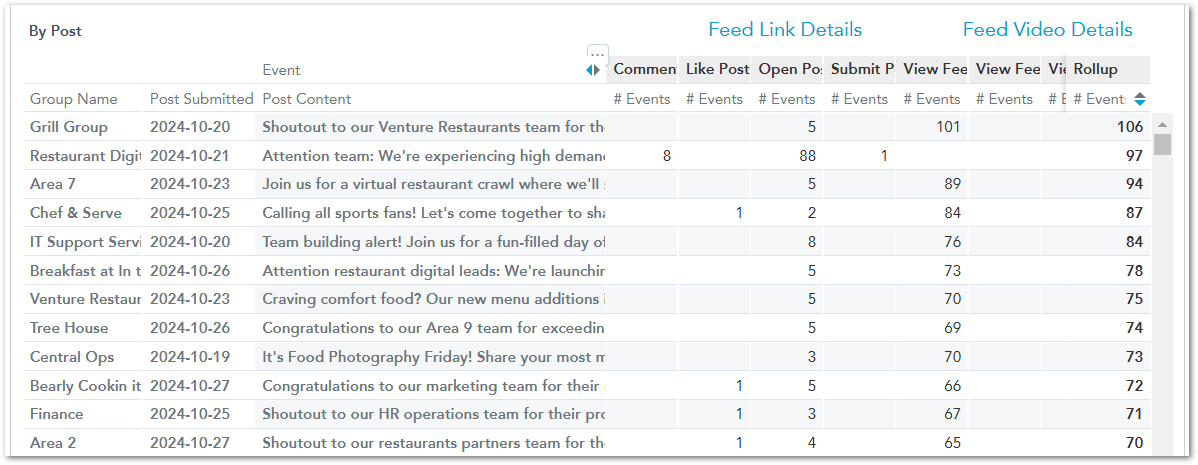Click the Group Name column header

click(x=74, y=99)
